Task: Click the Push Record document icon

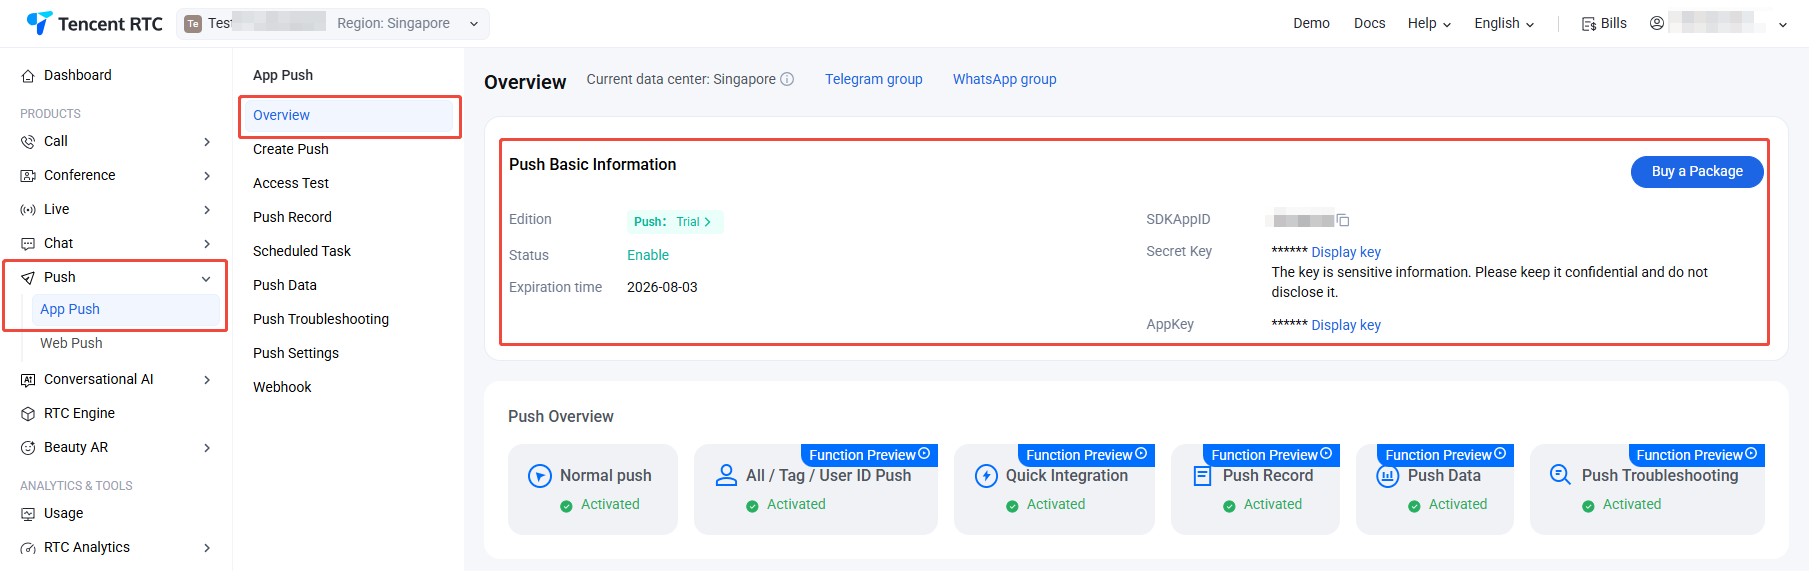Action: [x=1202, y=476]
